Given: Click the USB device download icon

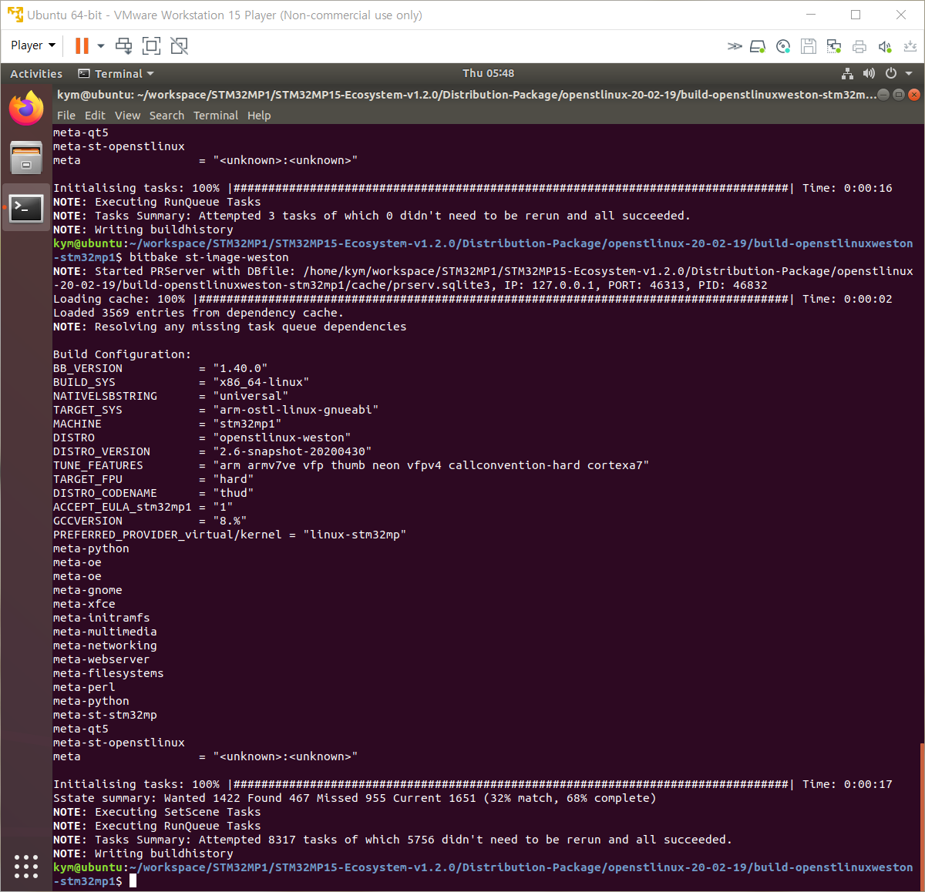Looking at the screenshot, I should (910, 46).
